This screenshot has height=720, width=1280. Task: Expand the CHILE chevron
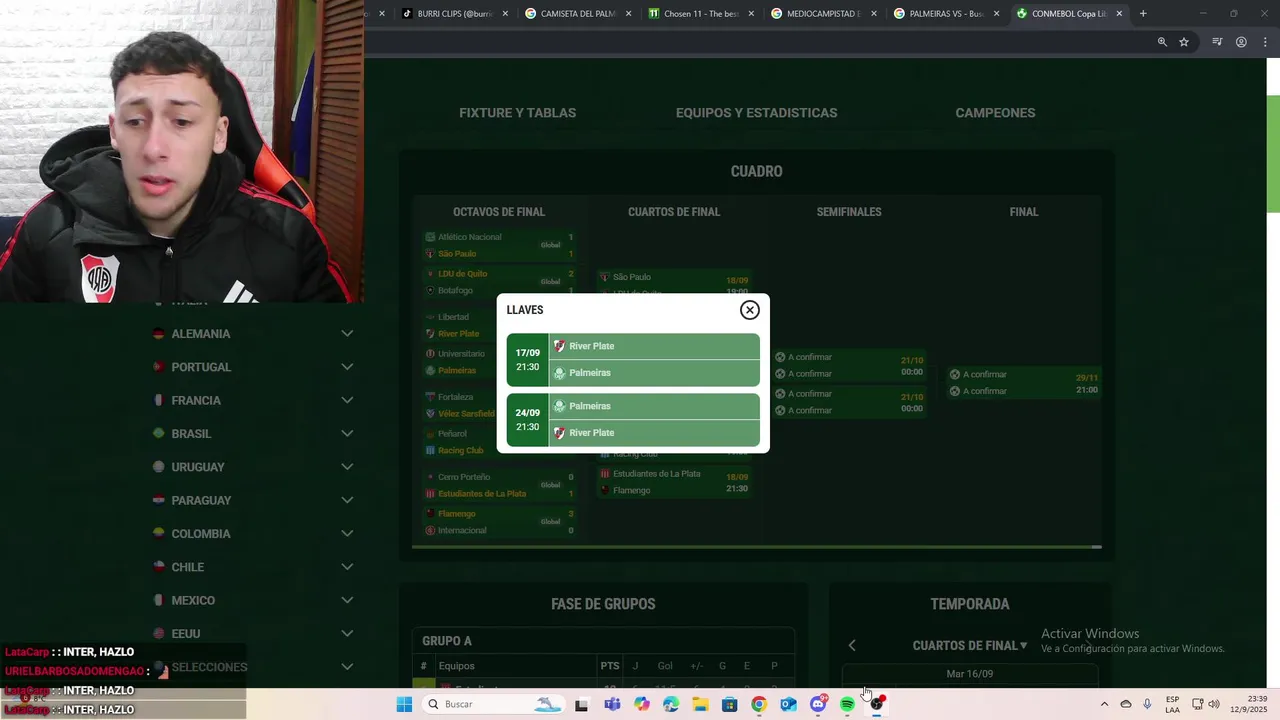coord(347,567)
